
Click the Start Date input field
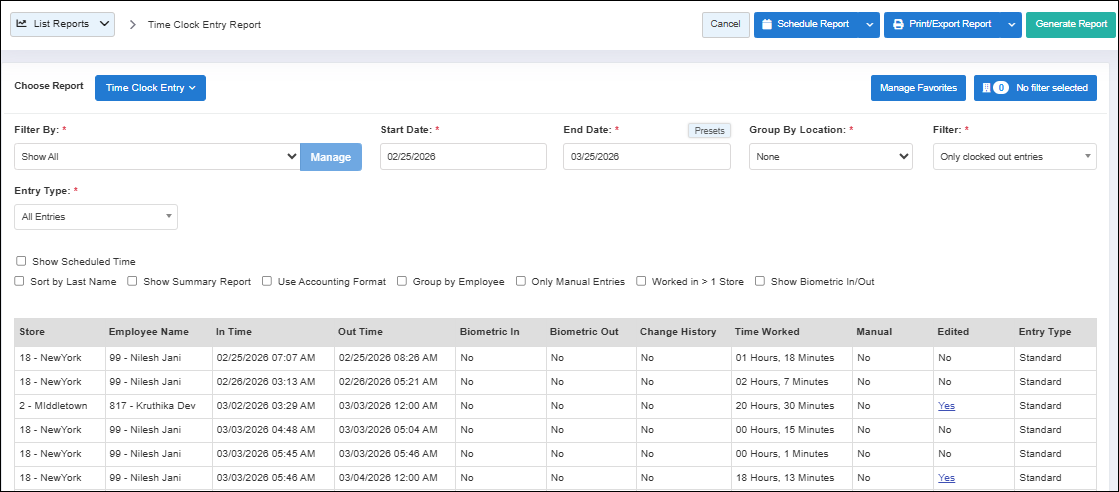click(463, 157)
